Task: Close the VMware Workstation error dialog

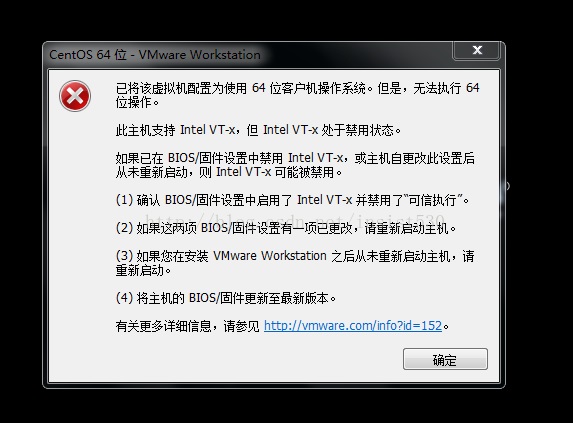Action: tap(477, 50)
